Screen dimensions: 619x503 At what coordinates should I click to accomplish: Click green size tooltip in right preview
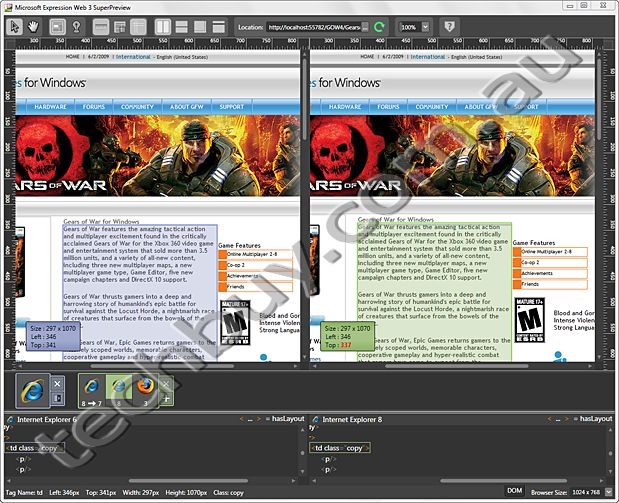[x=347, y=336]
